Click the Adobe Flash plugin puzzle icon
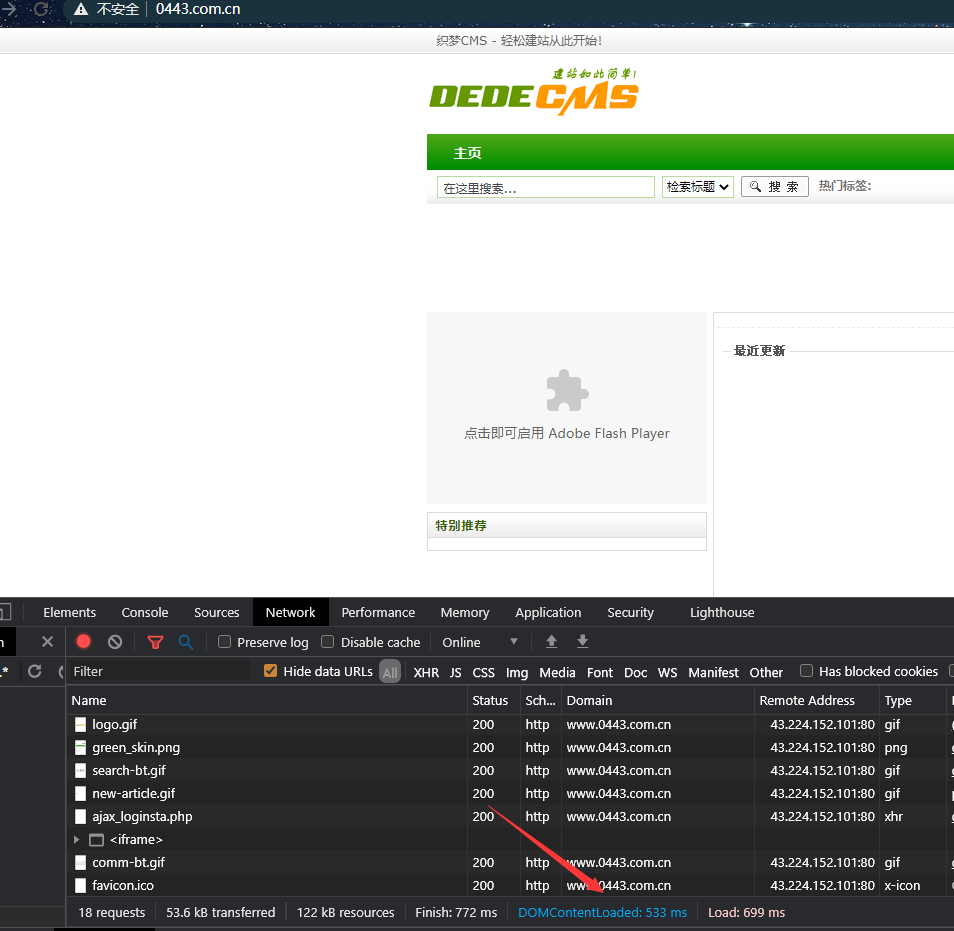The width and height of the screenshot is (954, 931). (567, 391)
